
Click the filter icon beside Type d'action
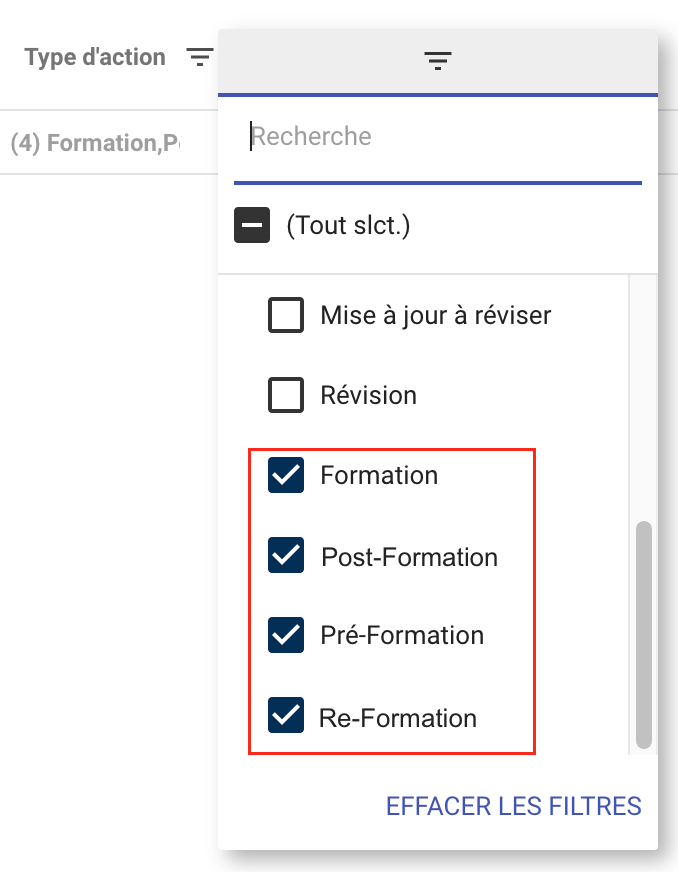200,58
